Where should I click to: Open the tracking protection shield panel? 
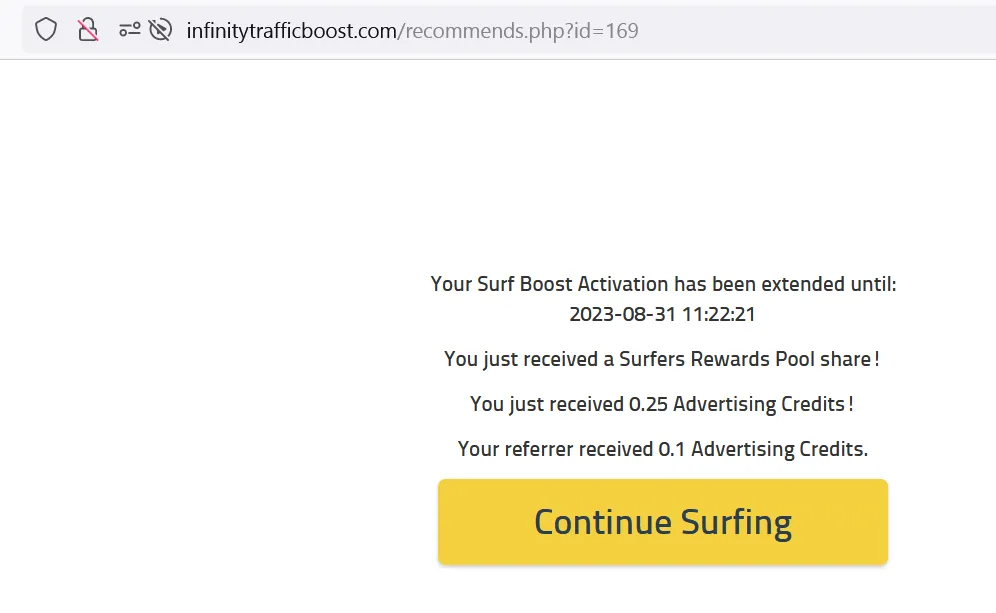click(x=46, y=30)
